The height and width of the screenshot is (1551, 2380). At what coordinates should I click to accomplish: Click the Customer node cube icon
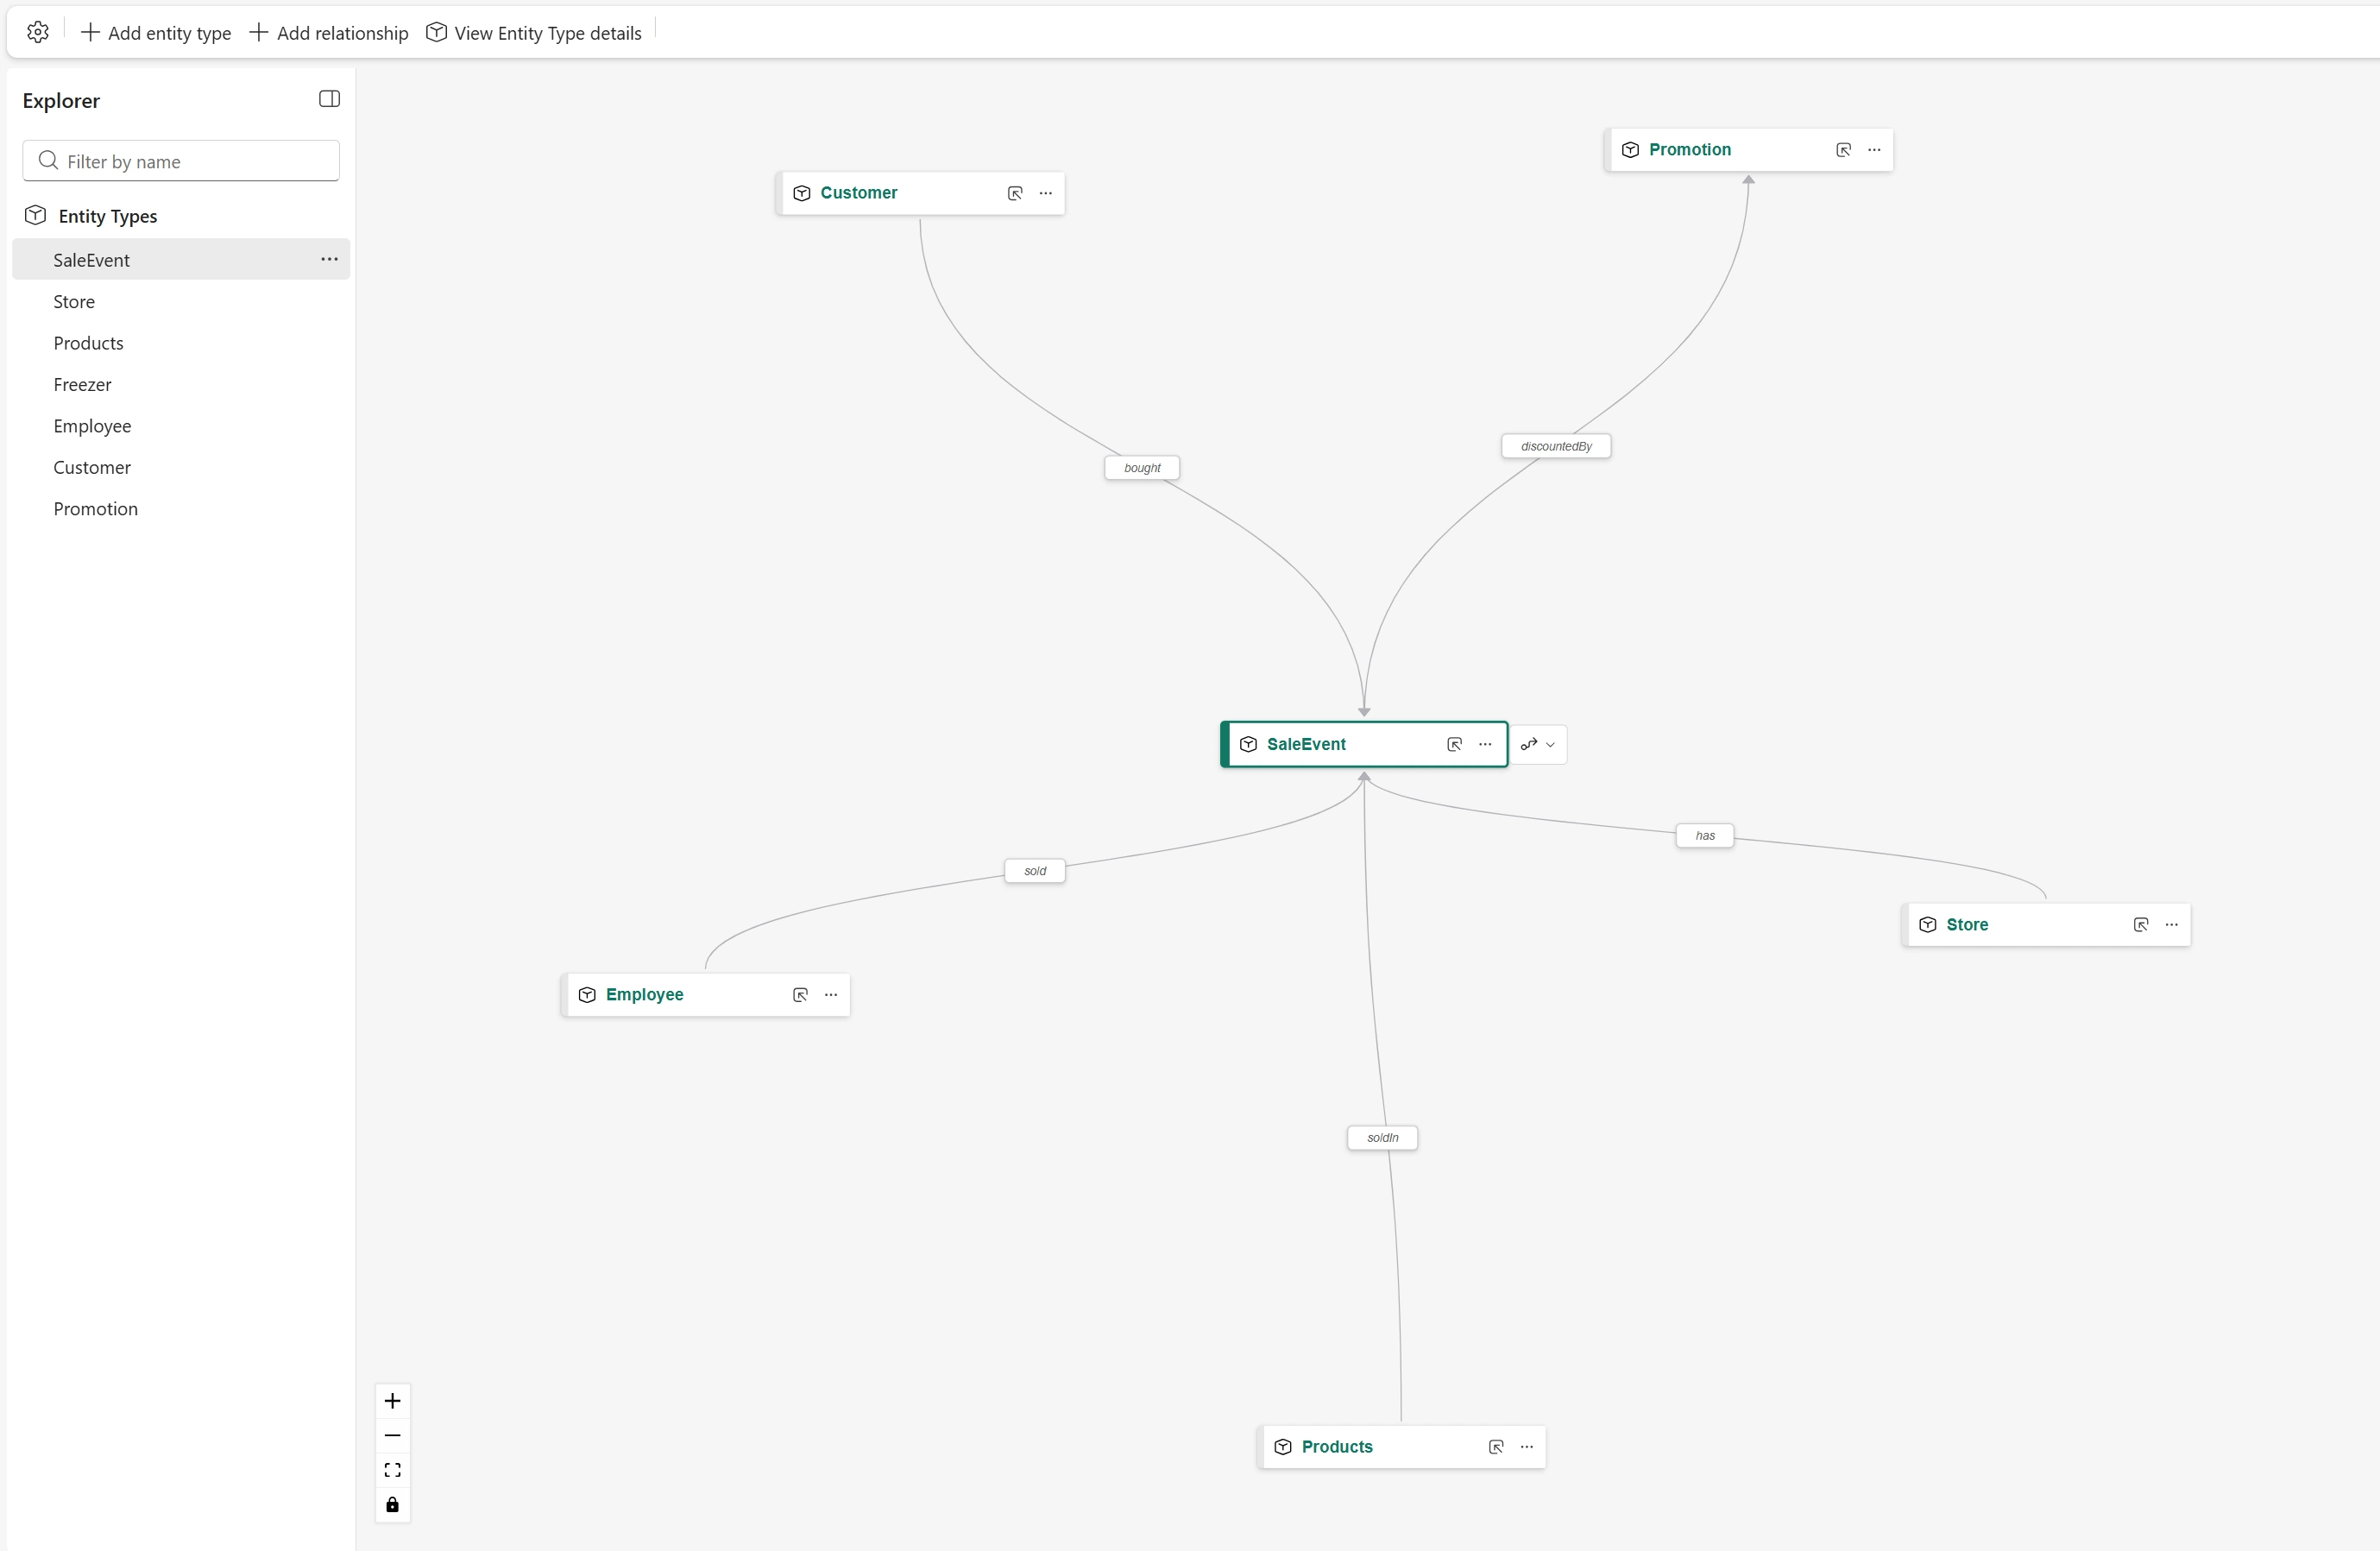[802, 193]
